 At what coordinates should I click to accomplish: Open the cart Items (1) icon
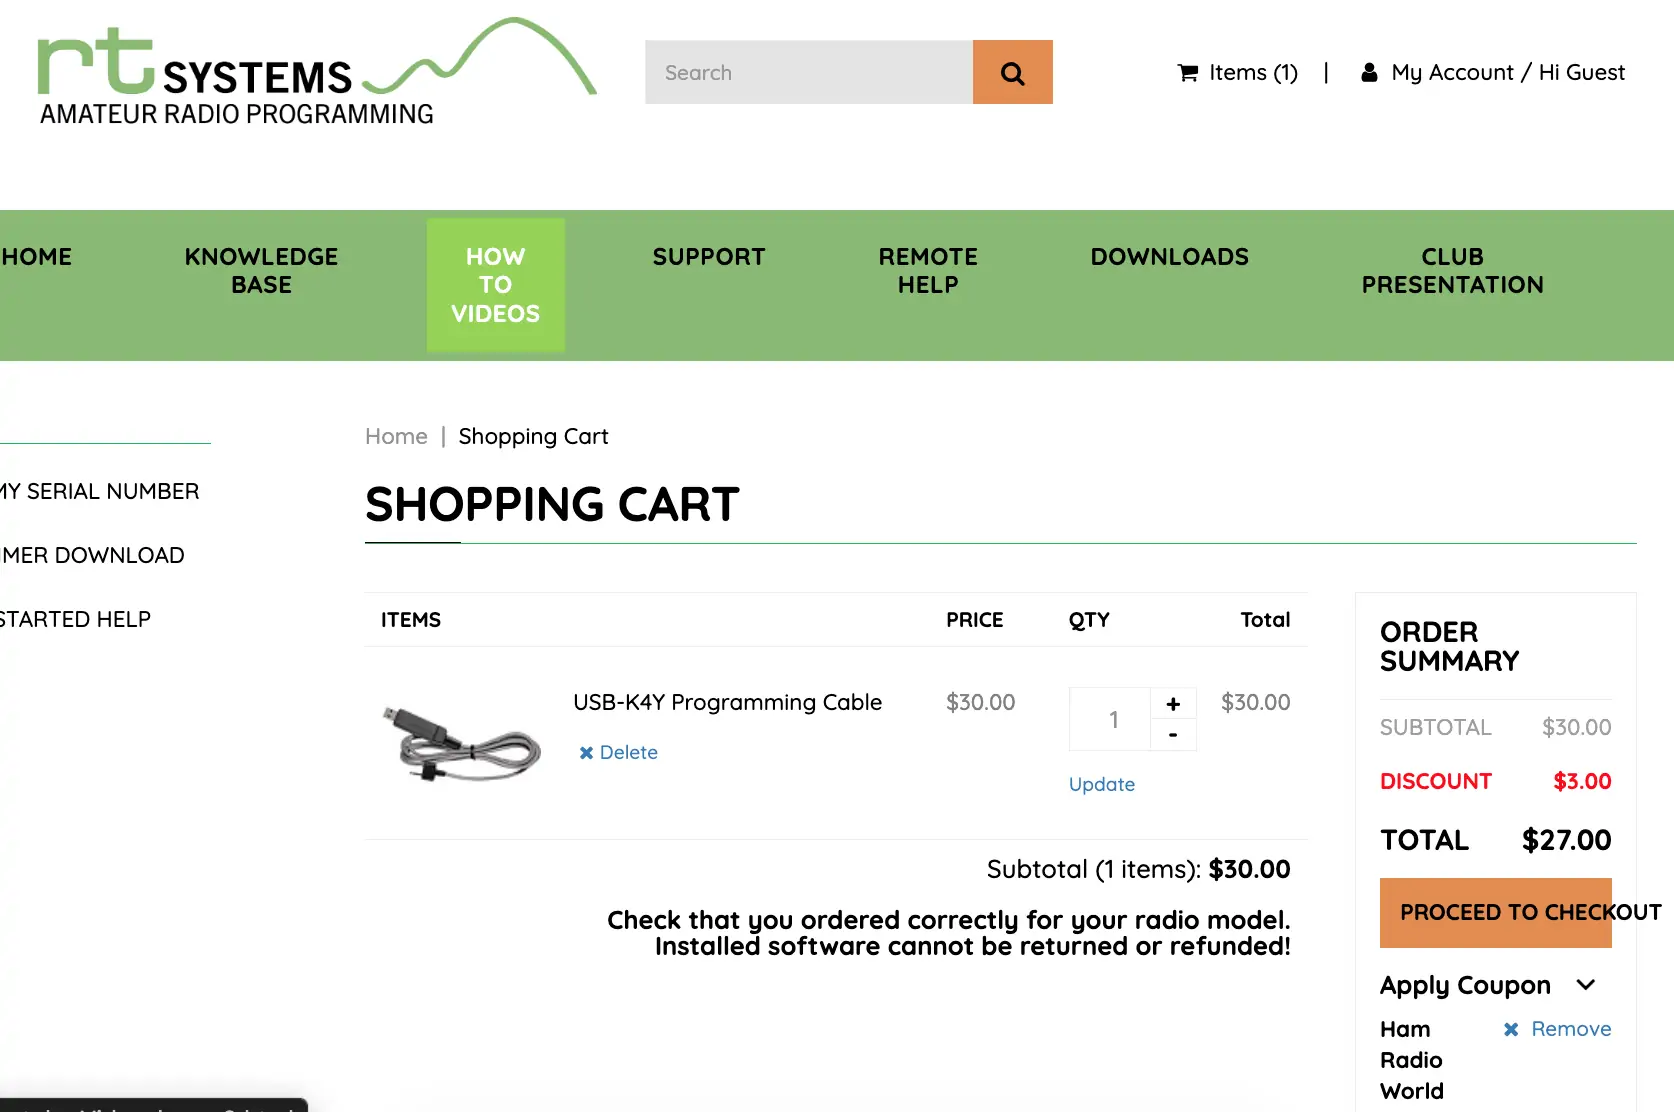click(x=1188, y=73)
